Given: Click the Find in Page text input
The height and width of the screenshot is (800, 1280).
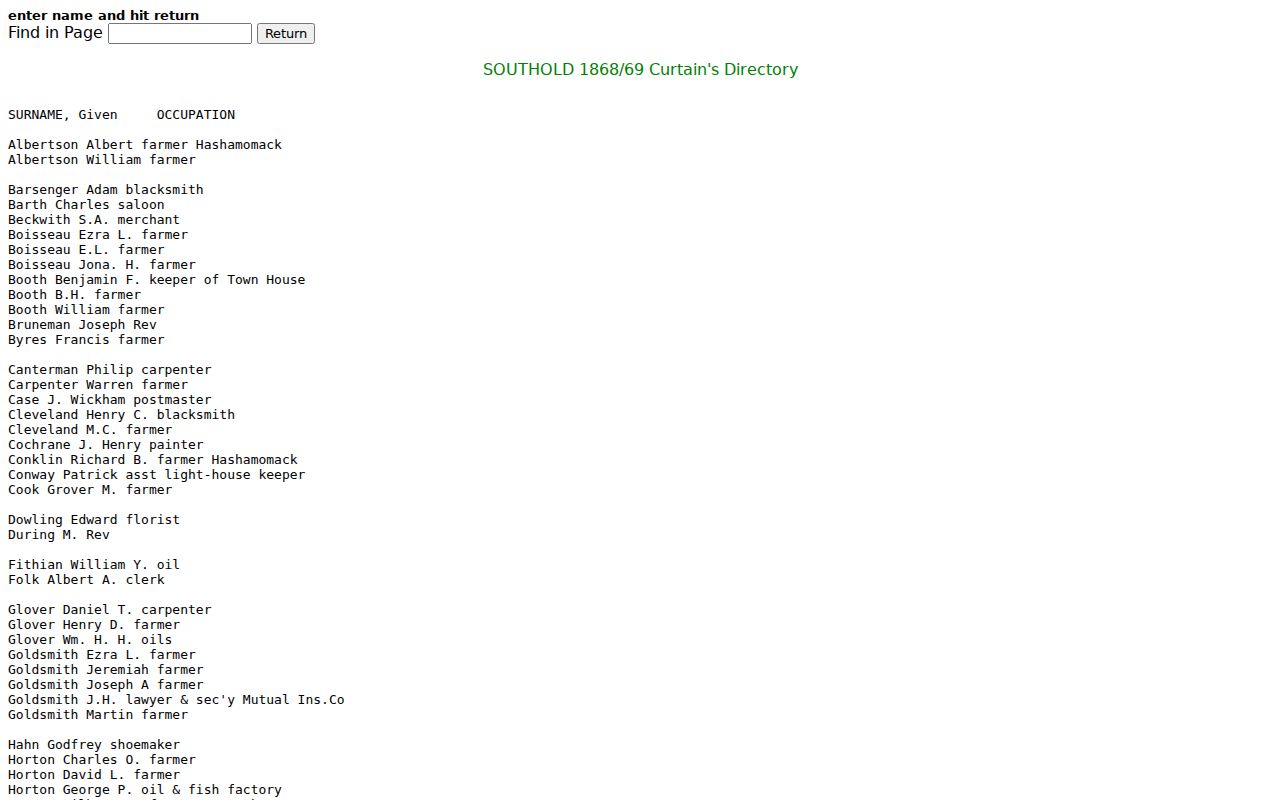Looking at the screenshot, I should (x=180, y=33).
